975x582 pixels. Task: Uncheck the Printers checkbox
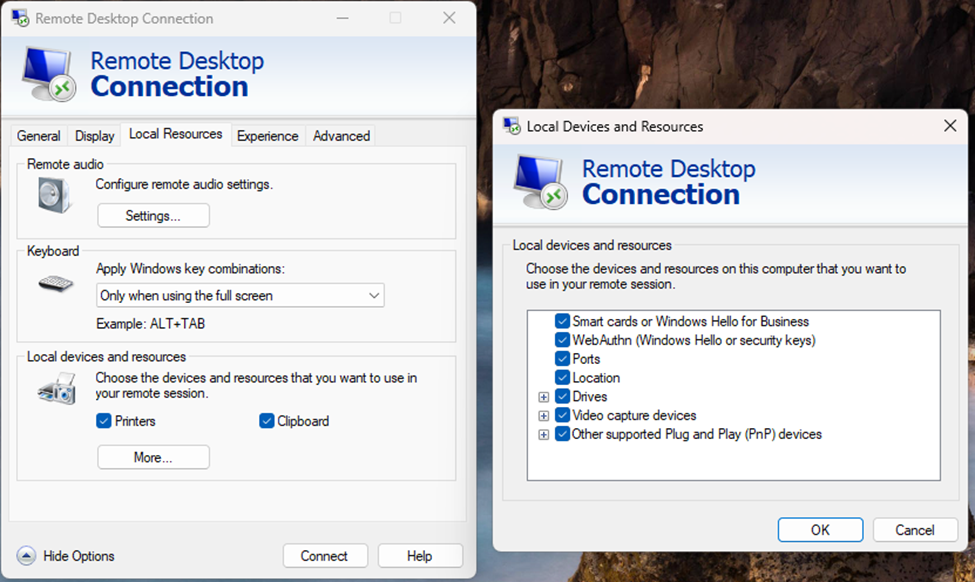(x=104, y=421)
